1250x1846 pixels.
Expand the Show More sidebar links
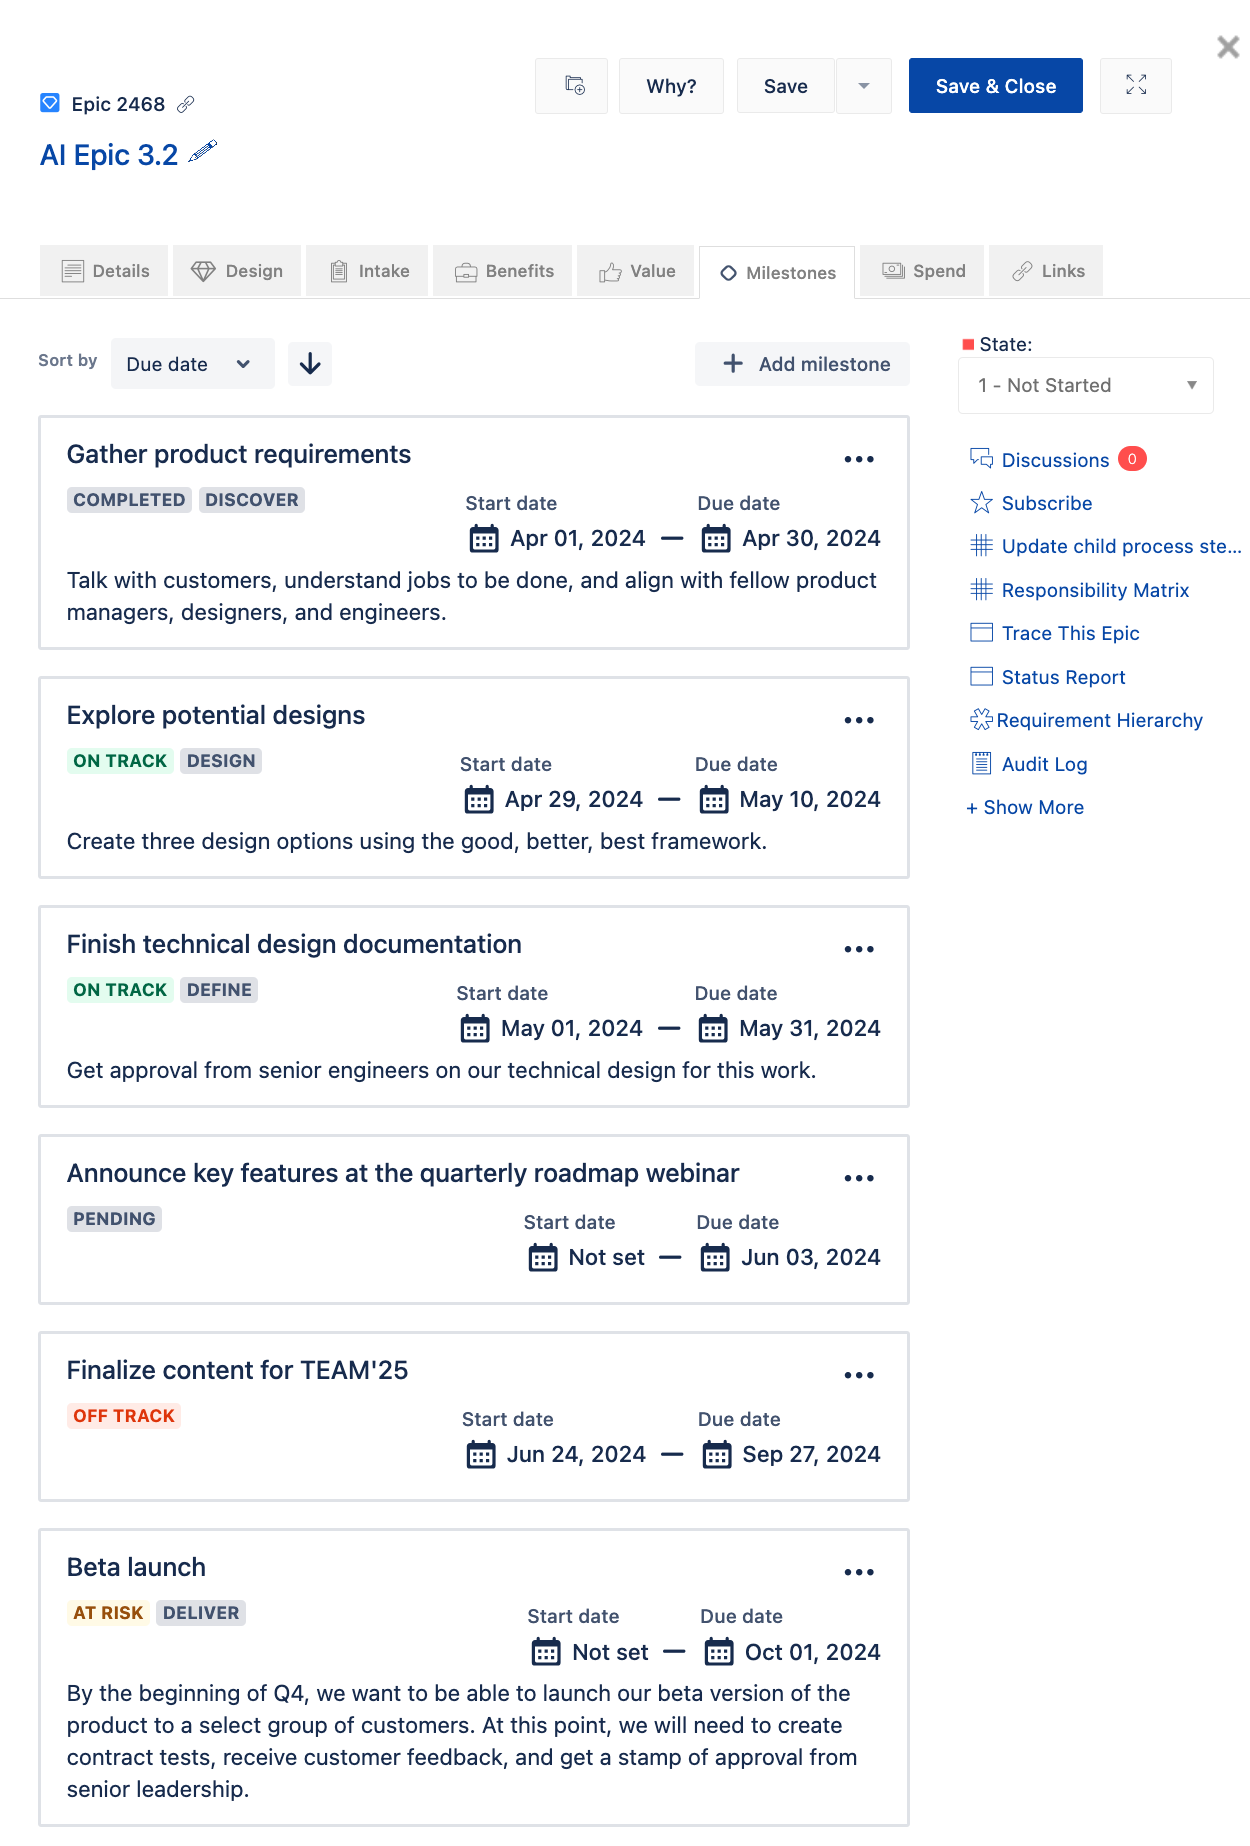click(1025, 807)
